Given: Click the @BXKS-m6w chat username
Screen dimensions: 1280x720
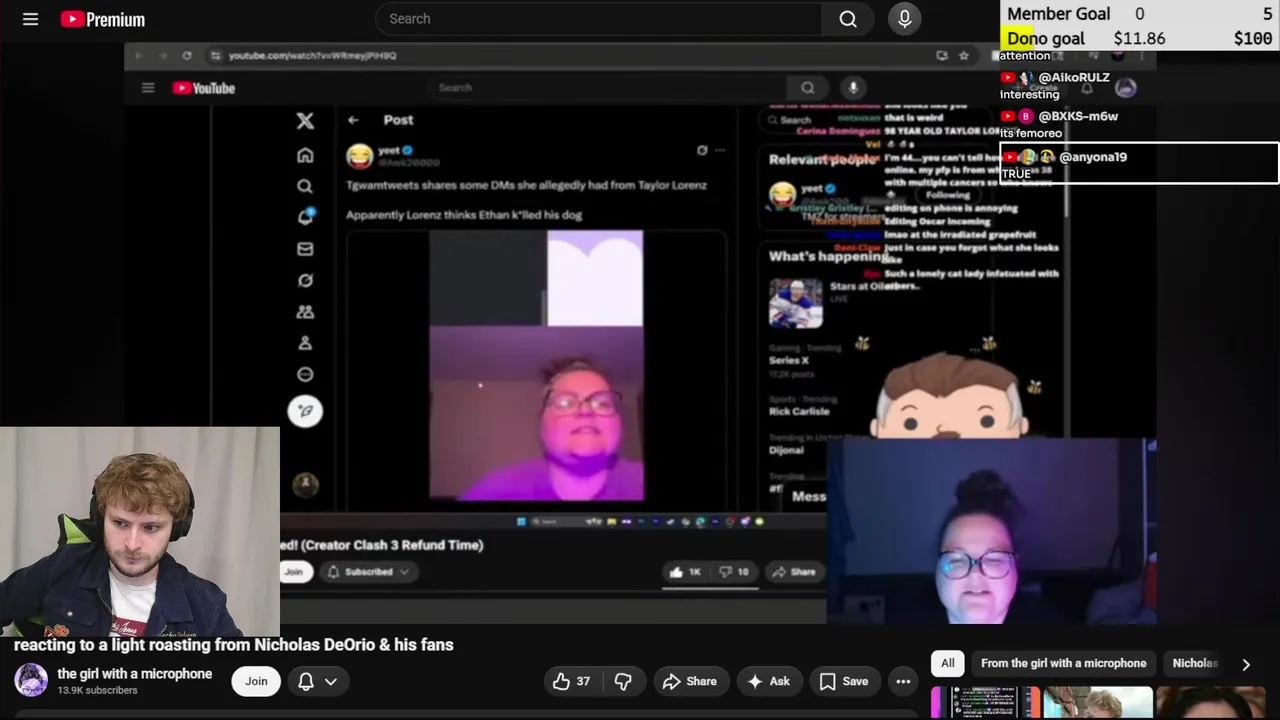Looking at the screenshot, I should (x=1078, y=116).
